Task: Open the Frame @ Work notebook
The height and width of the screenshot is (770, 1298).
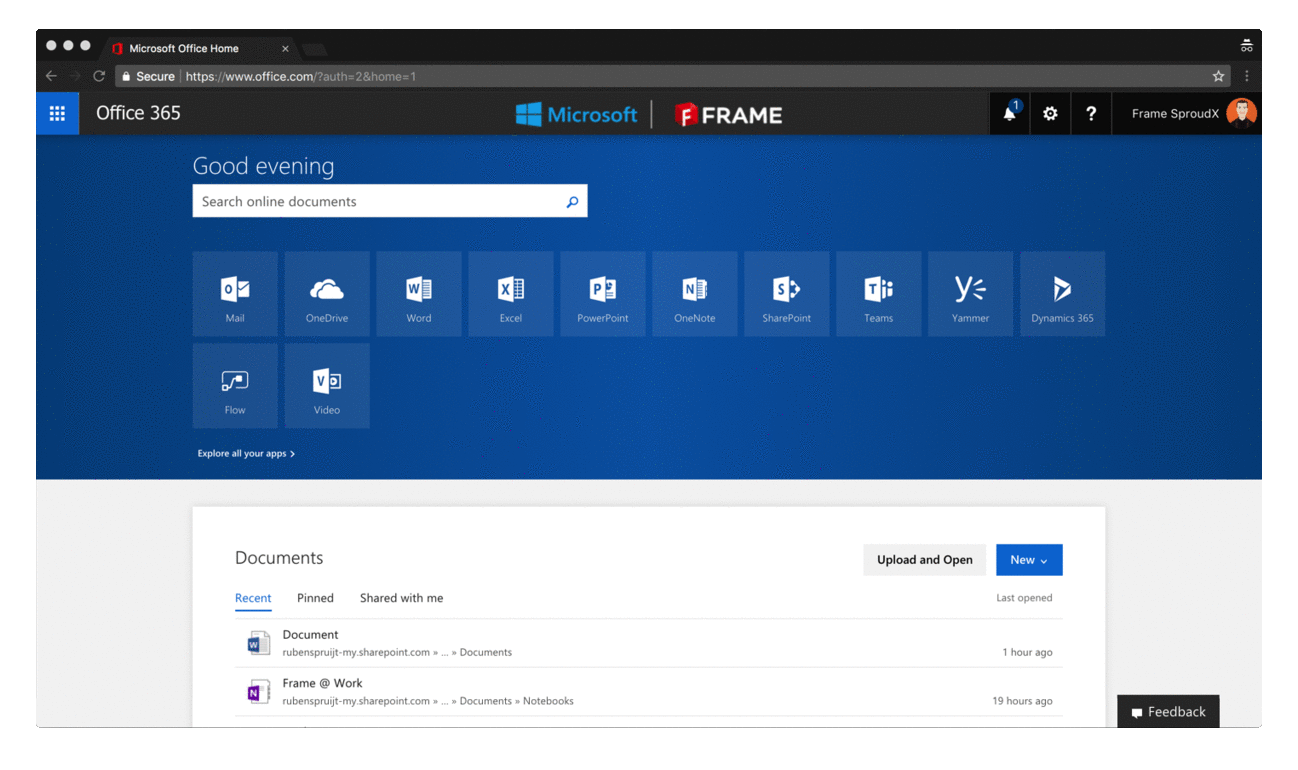Action: [x=322, y=683]
